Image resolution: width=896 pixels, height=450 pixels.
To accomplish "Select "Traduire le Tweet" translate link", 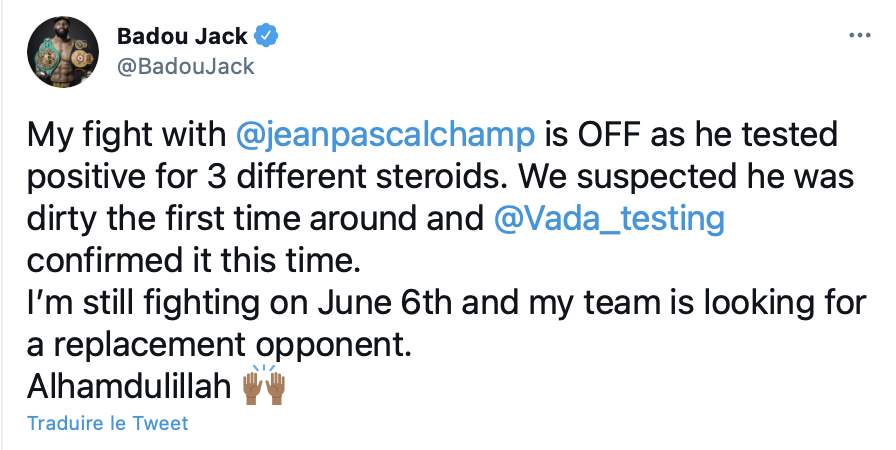I will pyautogui.click(x=107, y=423).
